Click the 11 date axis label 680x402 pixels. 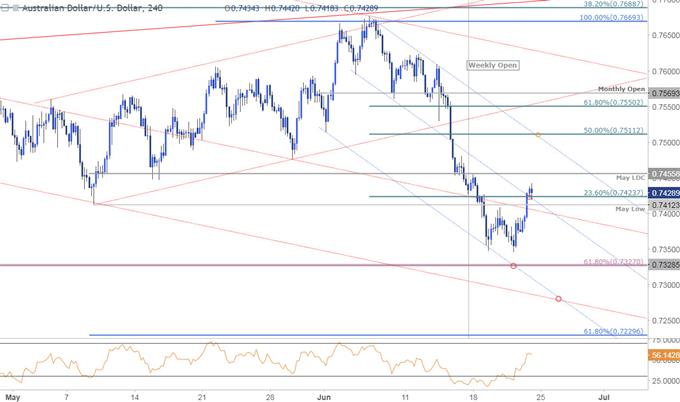pos(405,397)
